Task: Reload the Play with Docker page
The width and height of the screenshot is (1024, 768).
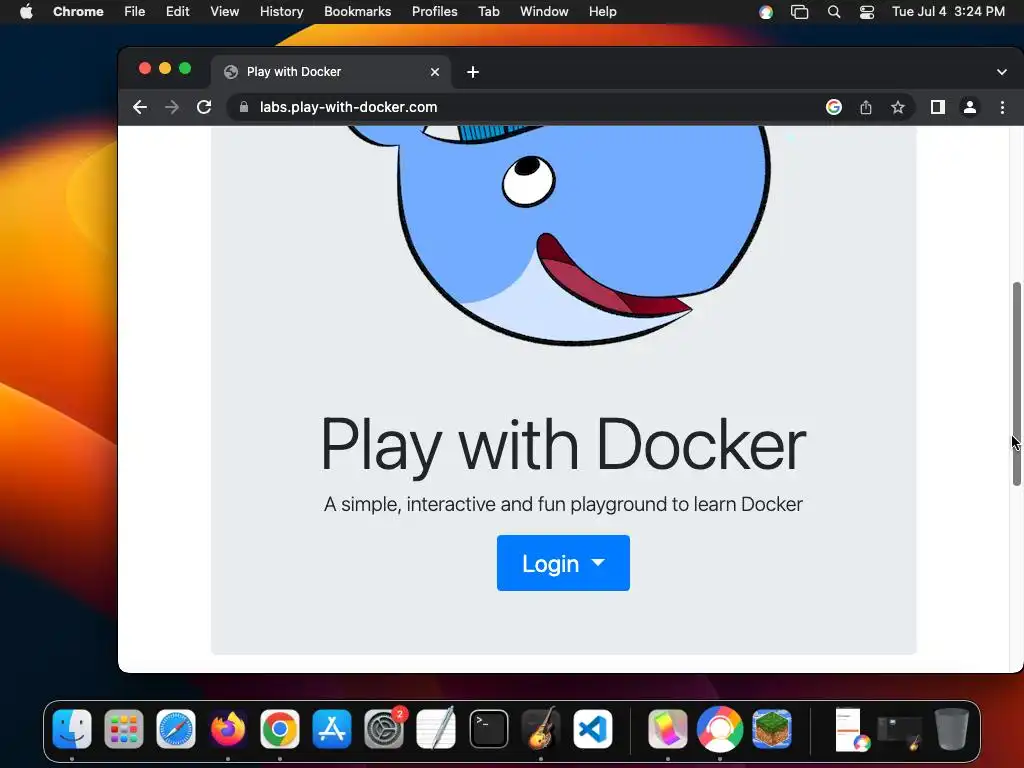Action: (x=204, y=107)
